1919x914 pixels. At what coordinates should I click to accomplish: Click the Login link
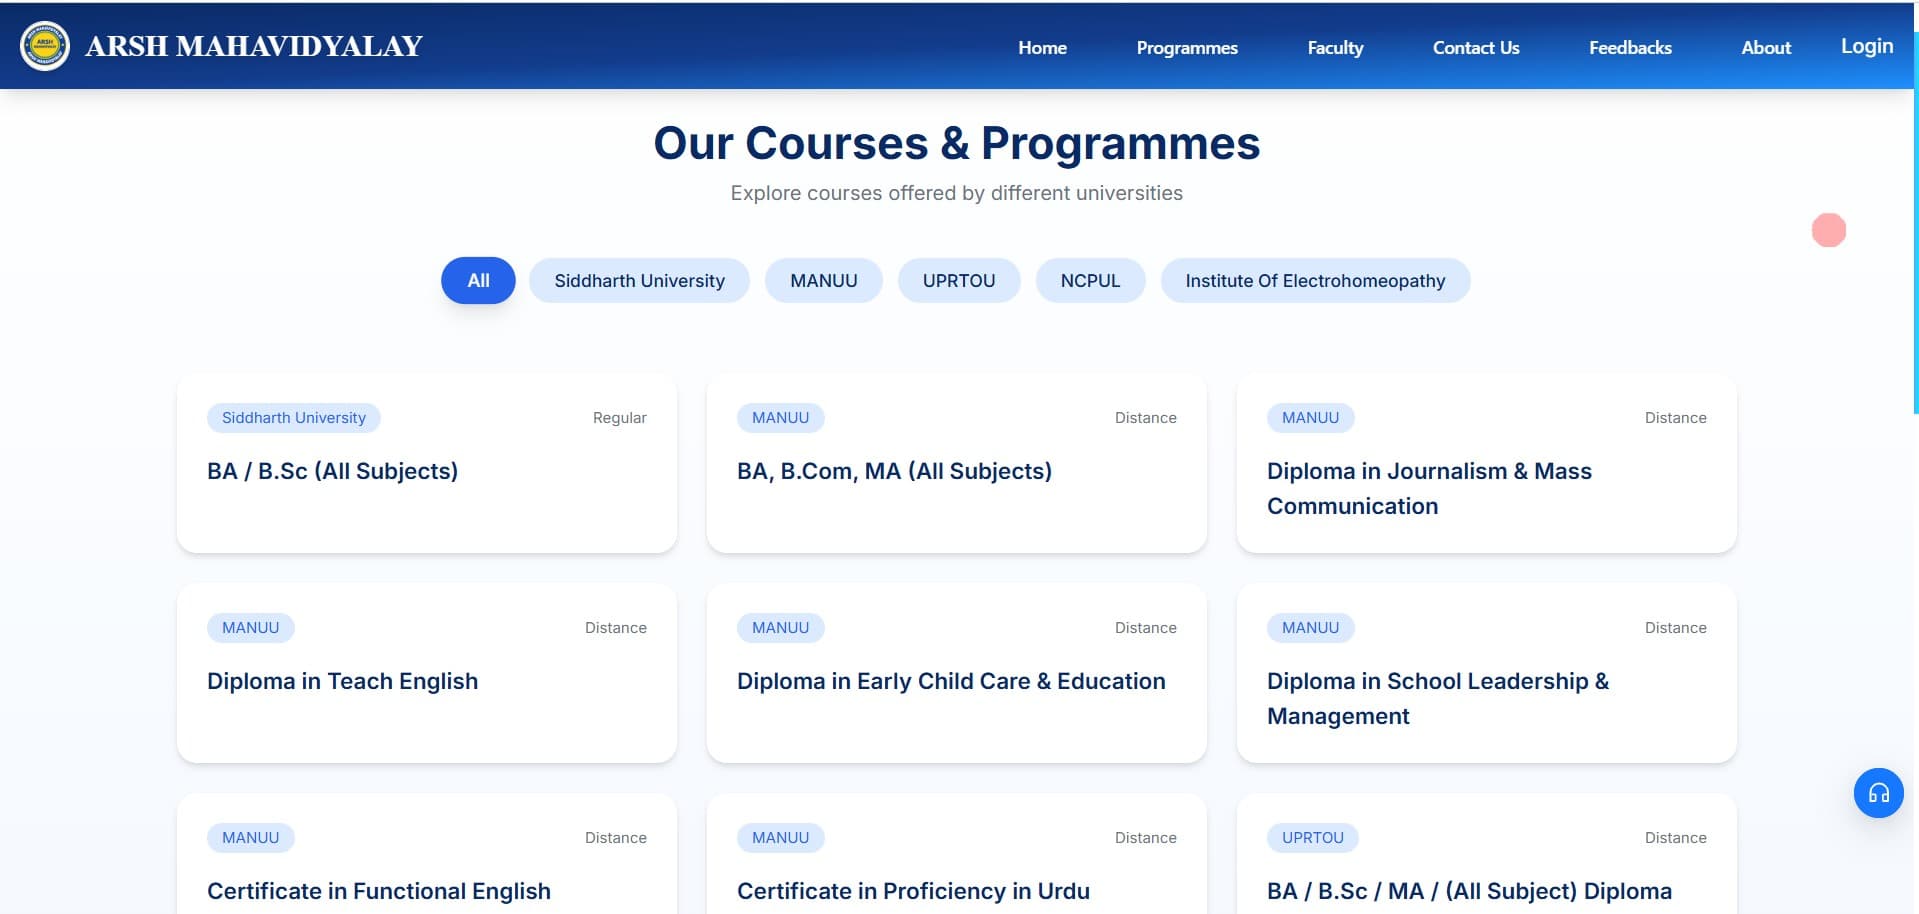[x=1867, y=46]
